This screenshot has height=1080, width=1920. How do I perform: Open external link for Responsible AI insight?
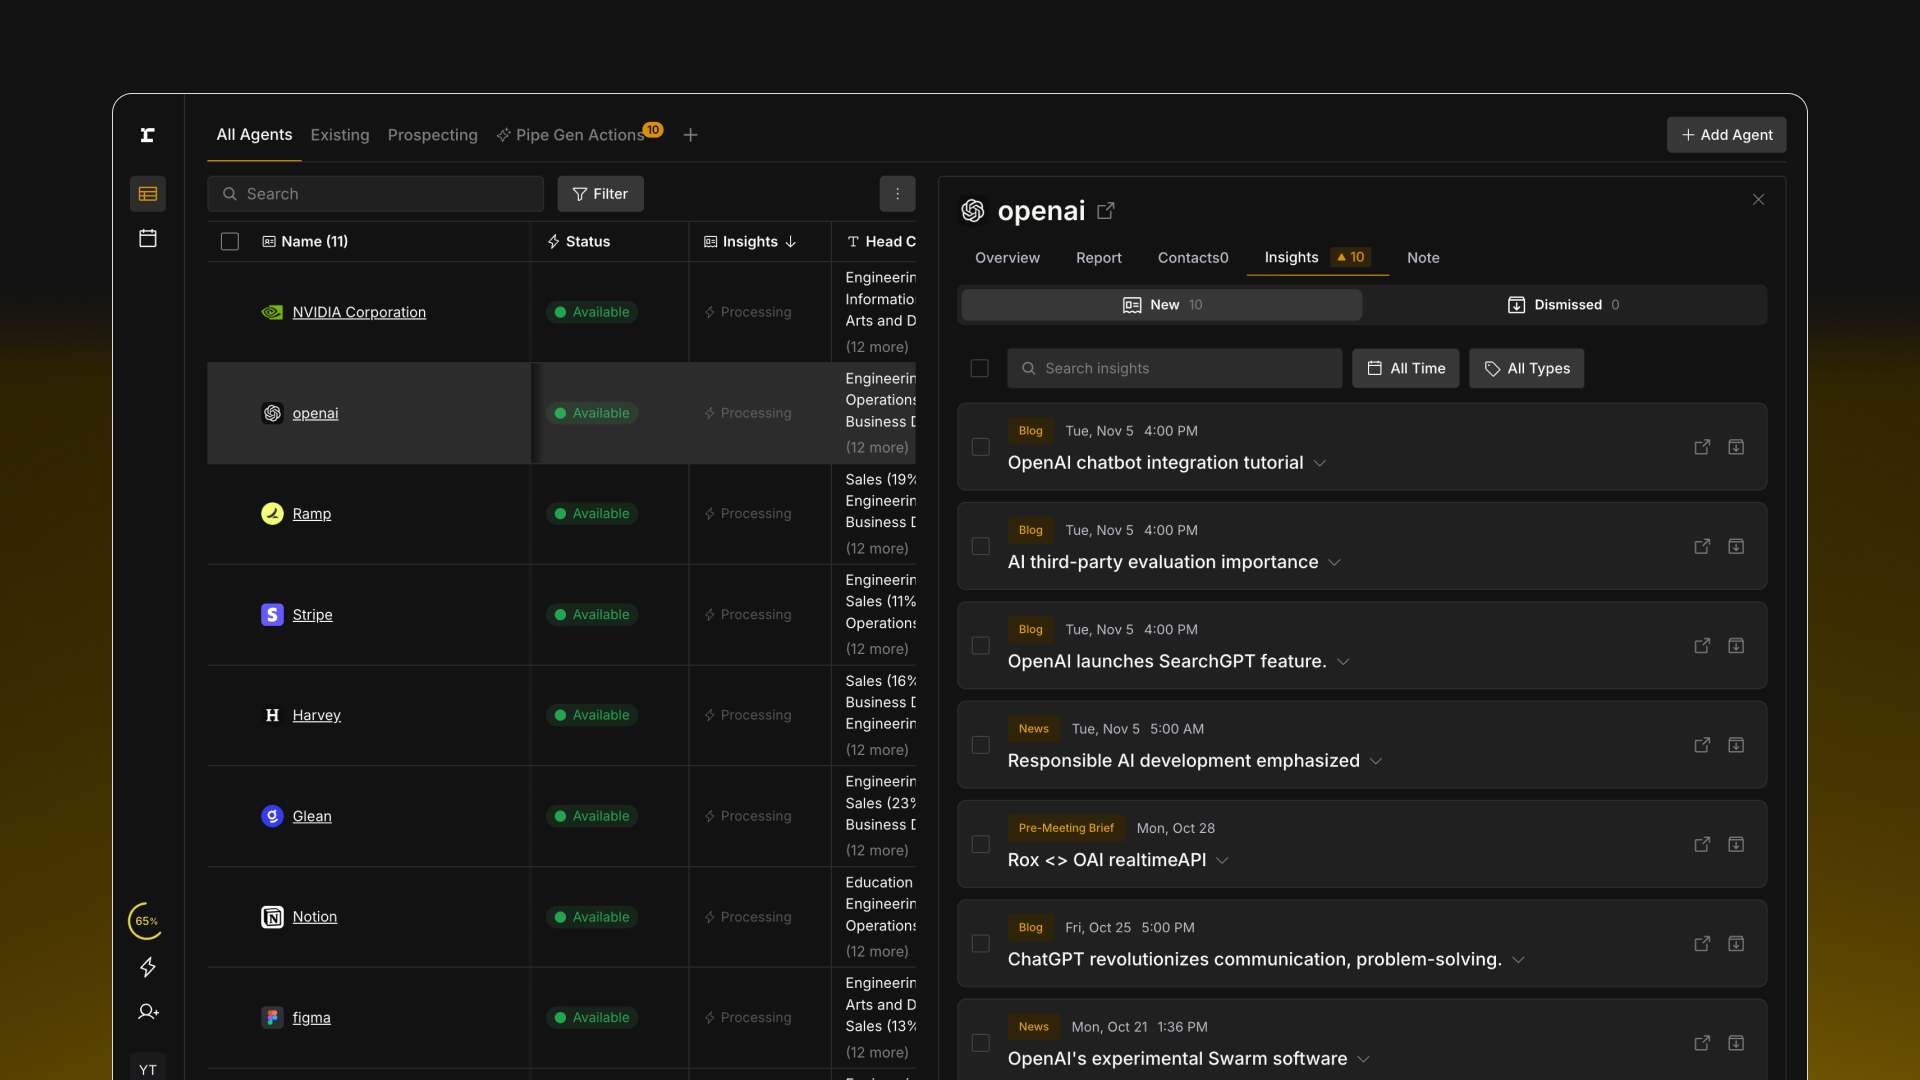pos(1702,745)
